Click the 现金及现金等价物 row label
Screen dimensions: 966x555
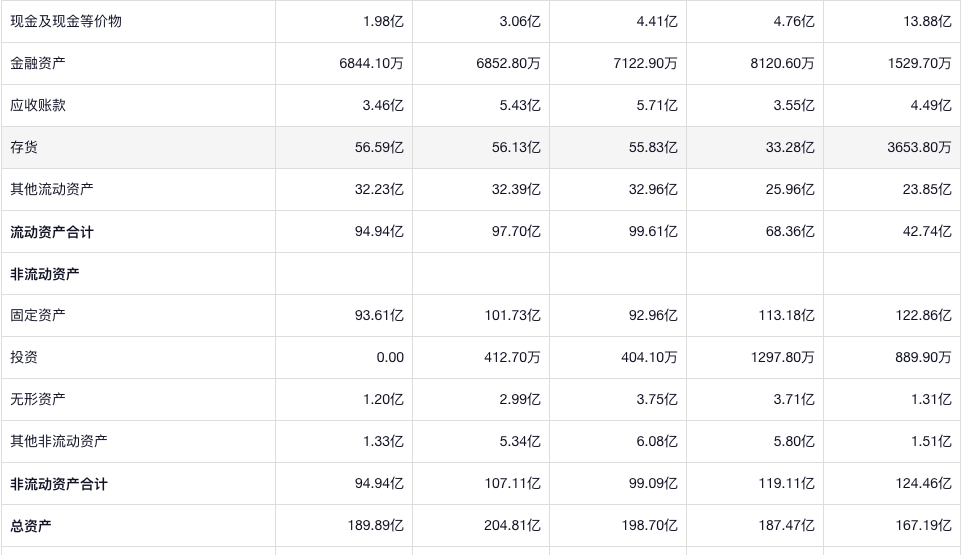(66, 21)
